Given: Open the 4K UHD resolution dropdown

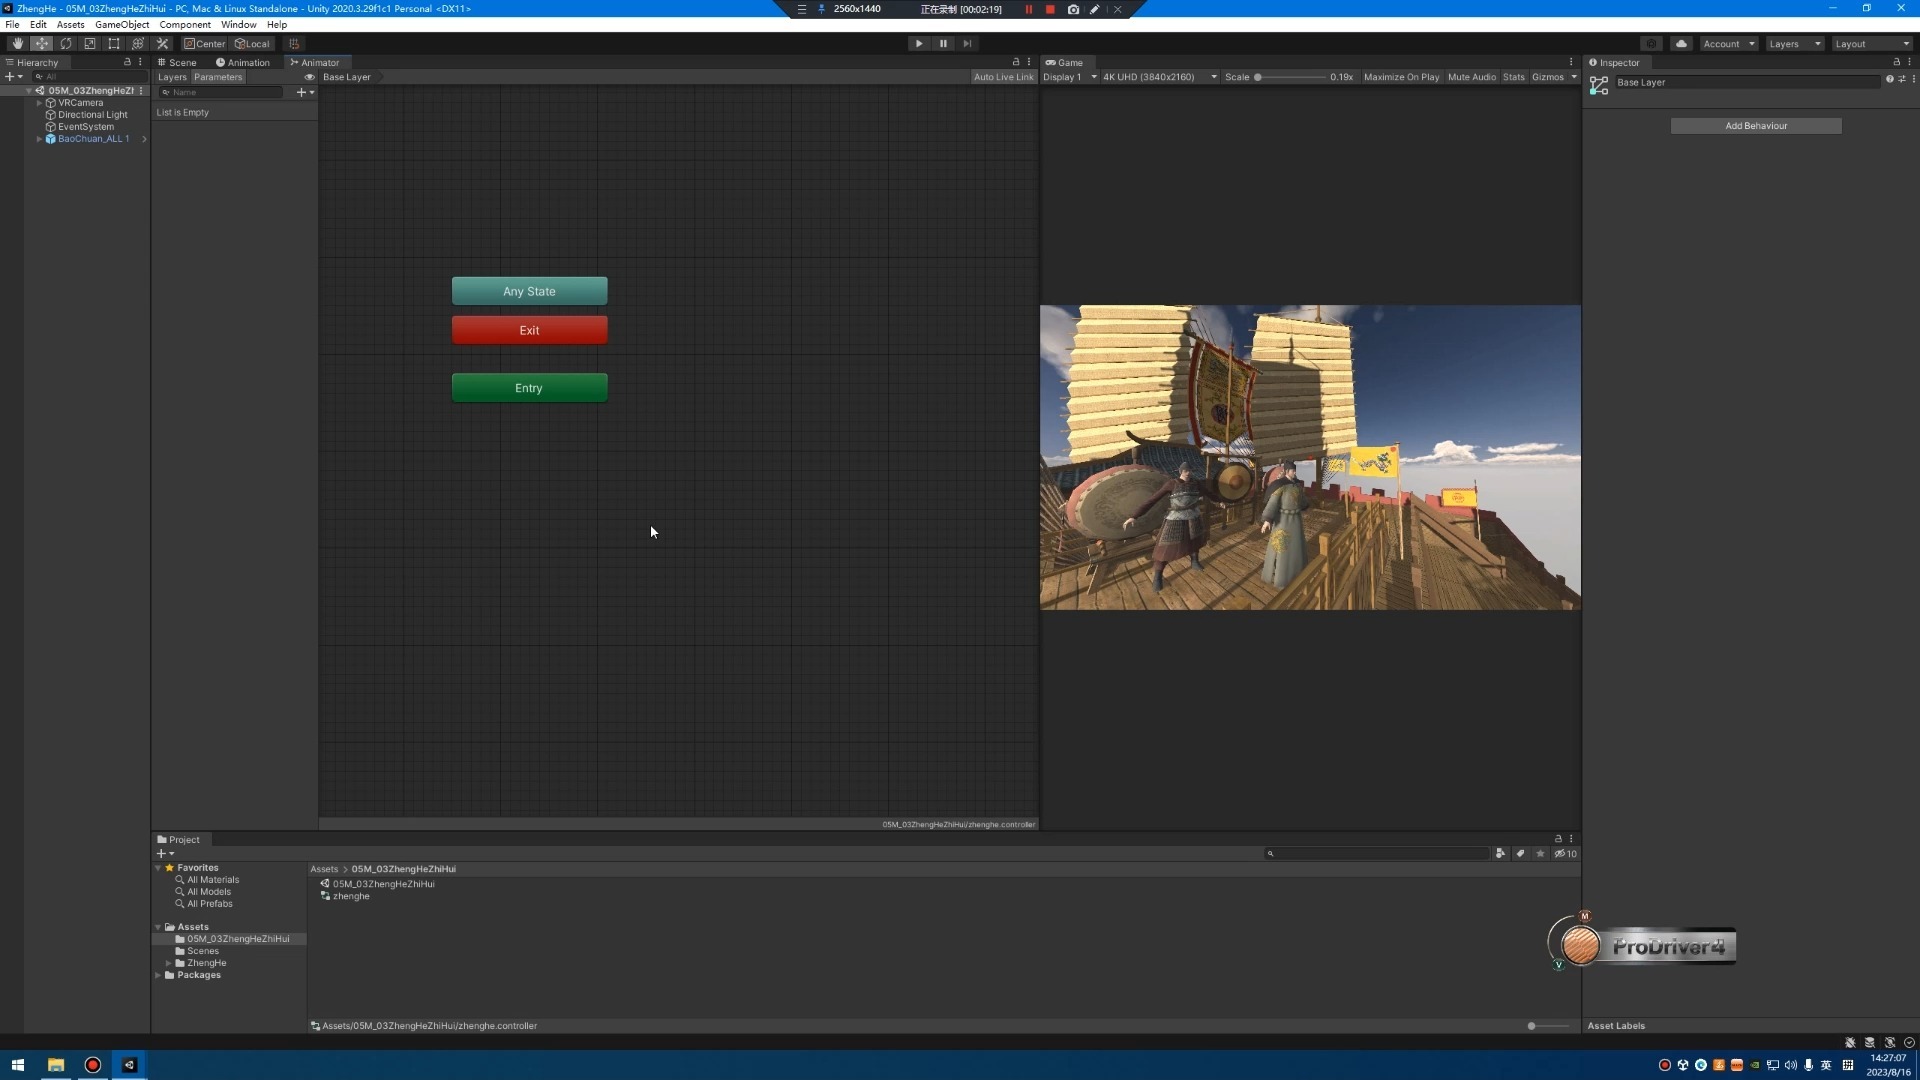Looking at the screenshot, I should point(1159,77).
